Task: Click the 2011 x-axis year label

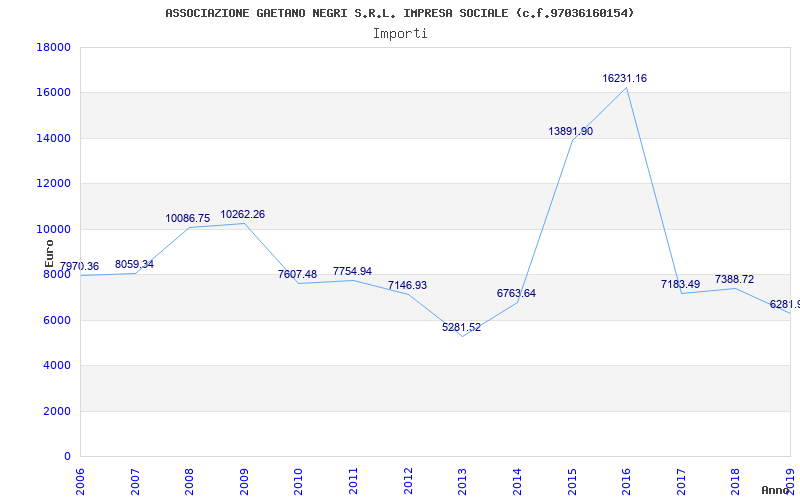Action: [x=354, y=481]
